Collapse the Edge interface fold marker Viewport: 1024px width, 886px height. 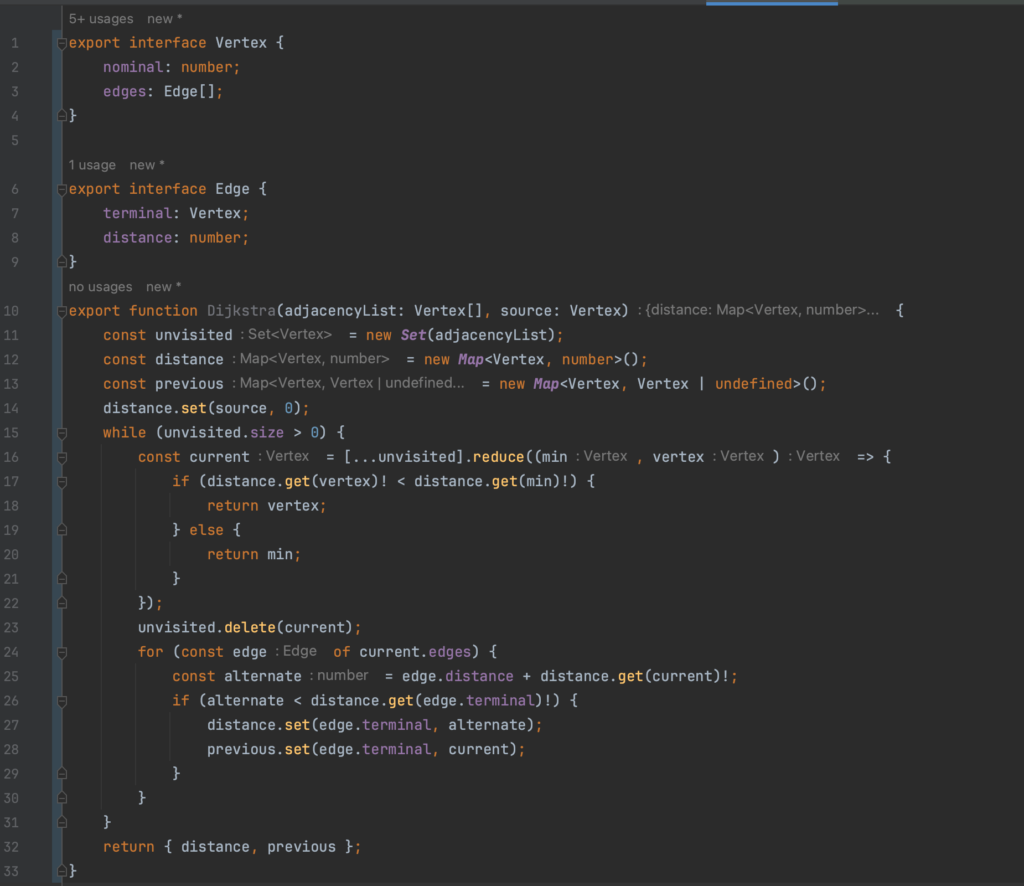pos(62,189)
